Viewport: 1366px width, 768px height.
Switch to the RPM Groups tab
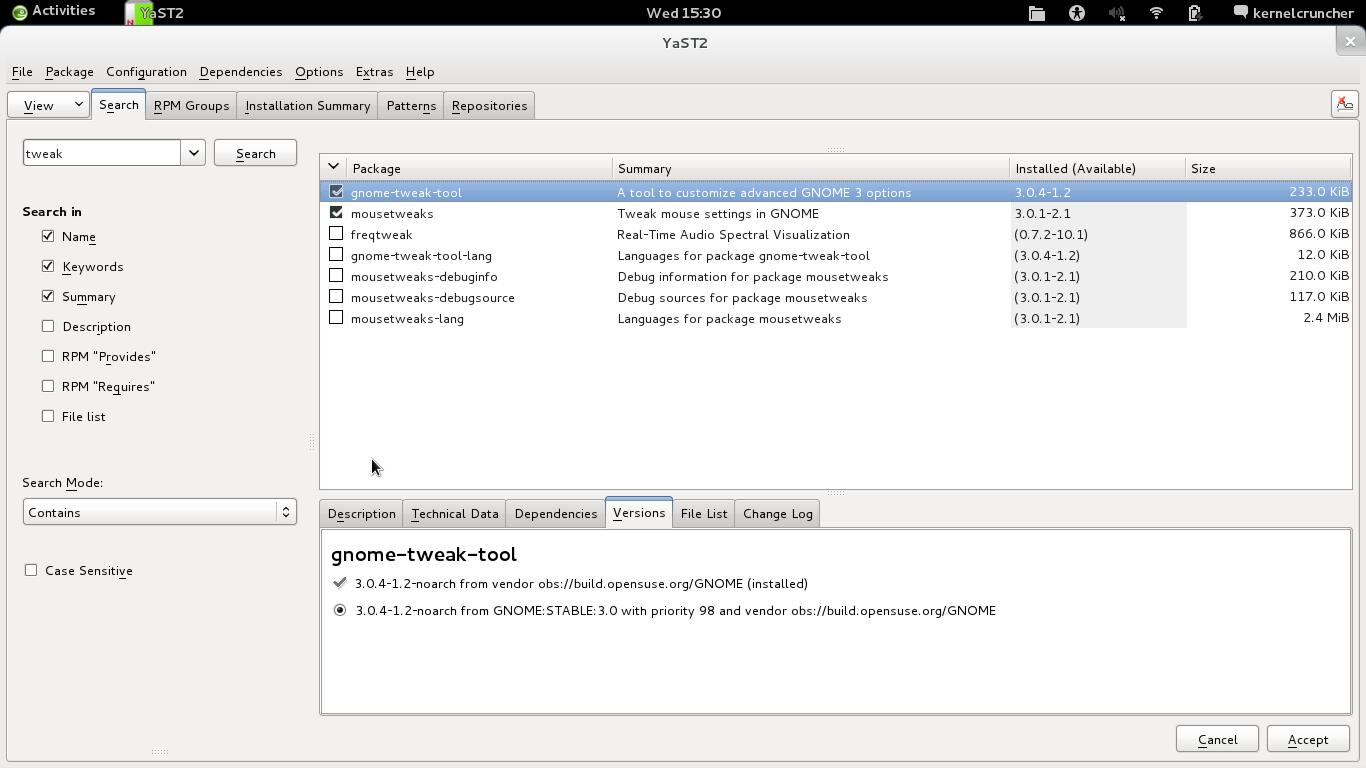coord(192,105)
